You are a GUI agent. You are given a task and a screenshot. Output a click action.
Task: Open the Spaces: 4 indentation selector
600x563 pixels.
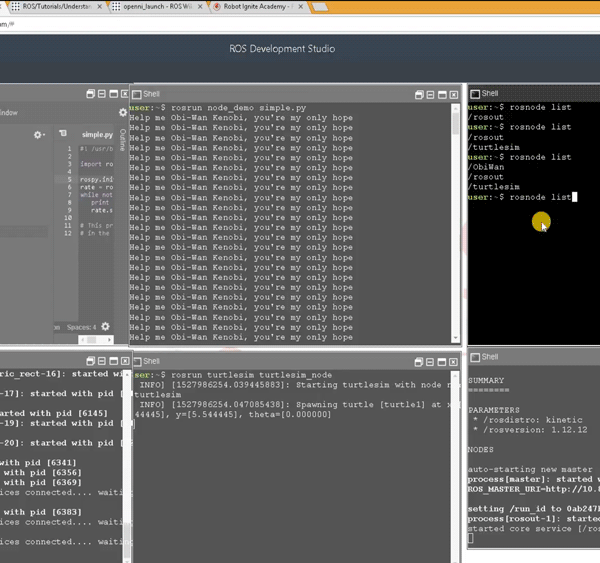click(81, 327)
